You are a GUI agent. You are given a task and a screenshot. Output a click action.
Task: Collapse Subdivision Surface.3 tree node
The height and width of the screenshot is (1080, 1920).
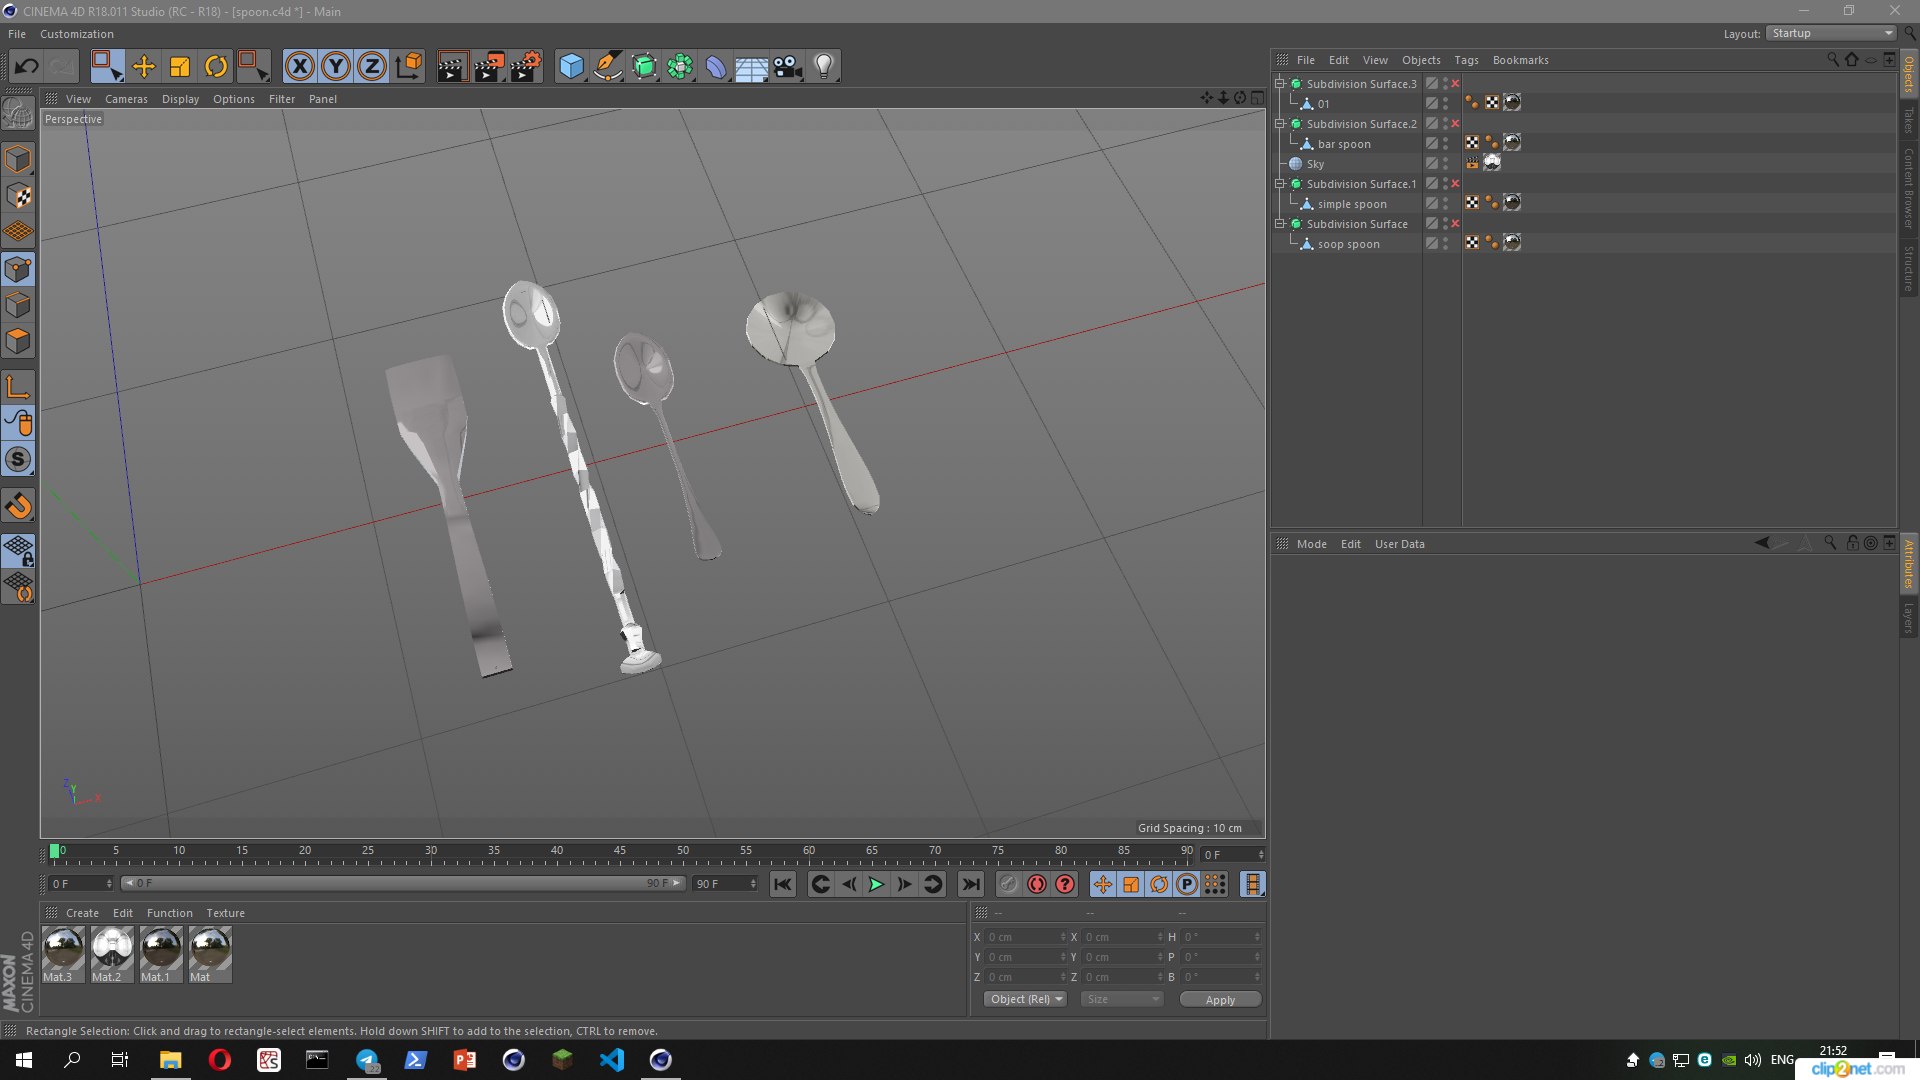(1279, 84)
